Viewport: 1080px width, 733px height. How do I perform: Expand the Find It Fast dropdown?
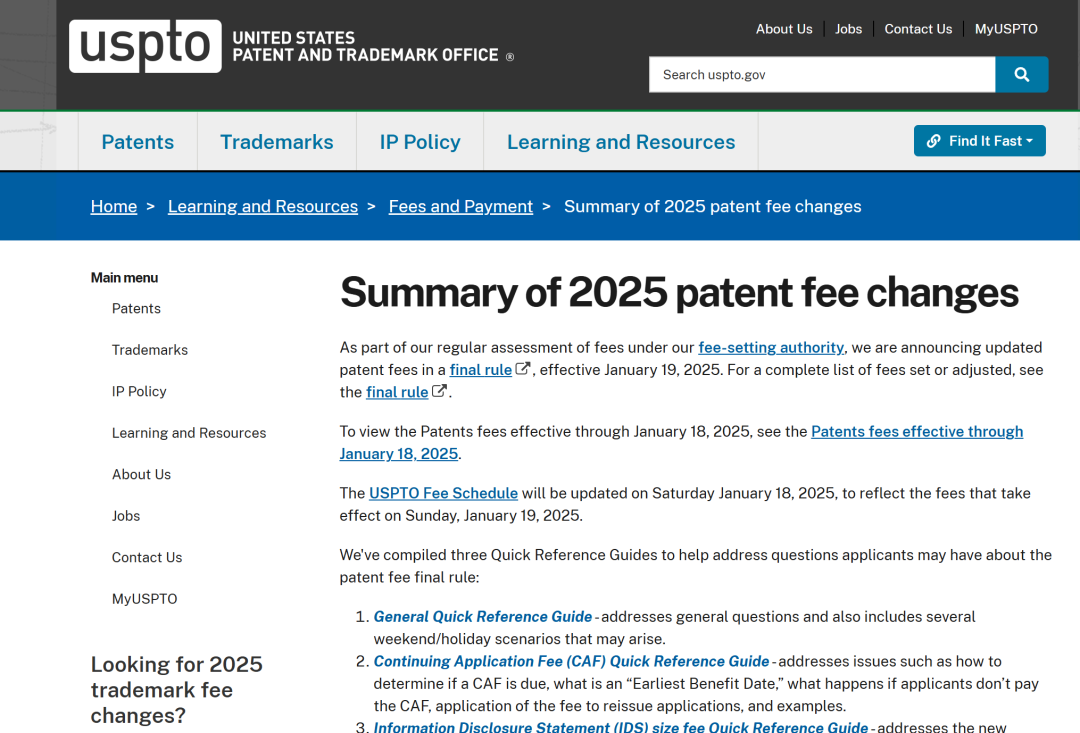tap(979, 141)
